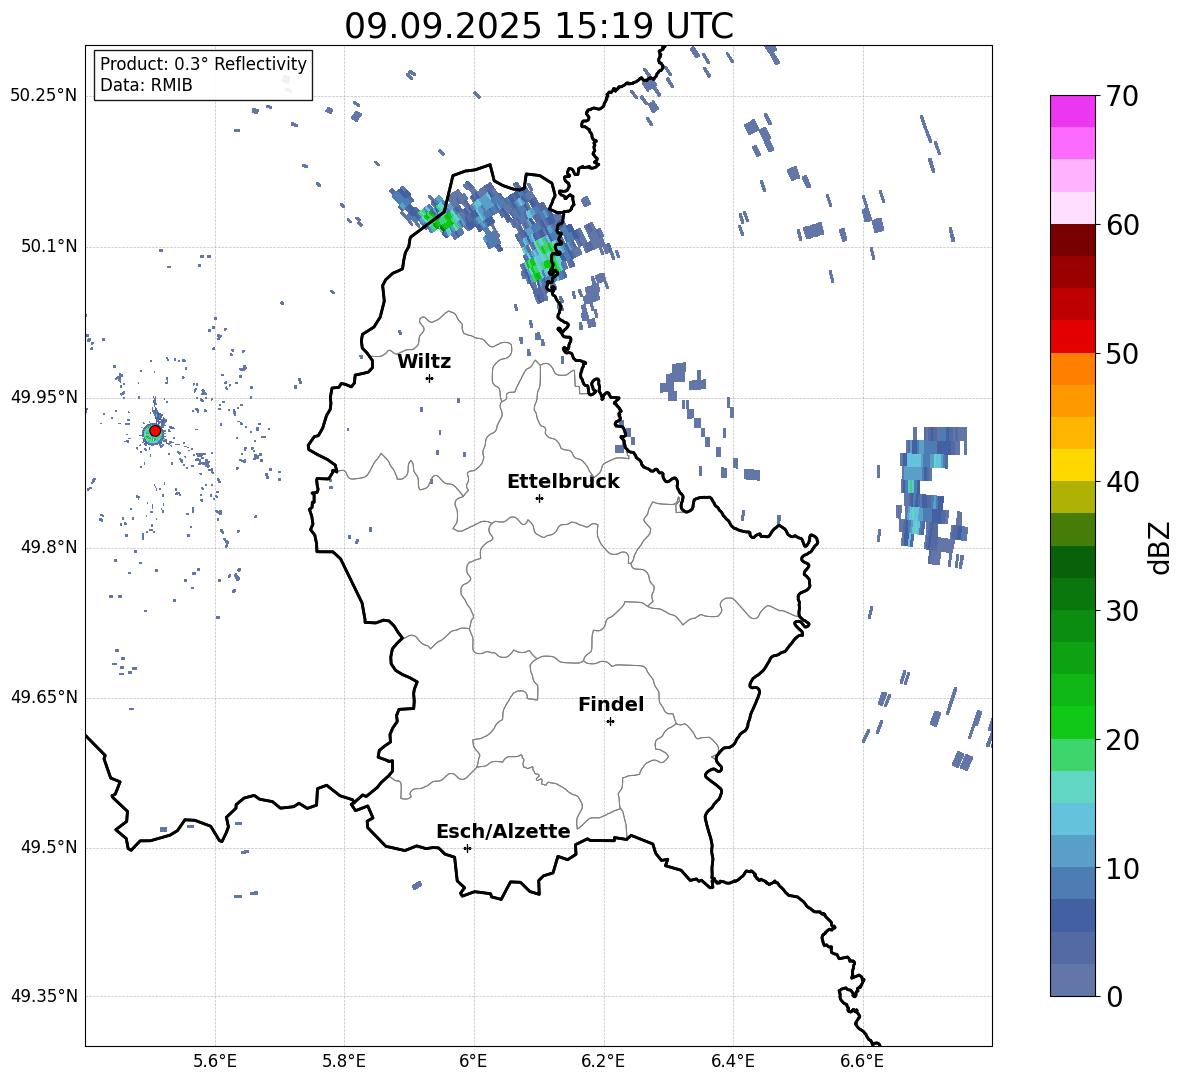Image resolution: width=1184 pixels, height=1081 pixels.
Task: Click the '6°E' longitude label
Action: pos(473,1061)
